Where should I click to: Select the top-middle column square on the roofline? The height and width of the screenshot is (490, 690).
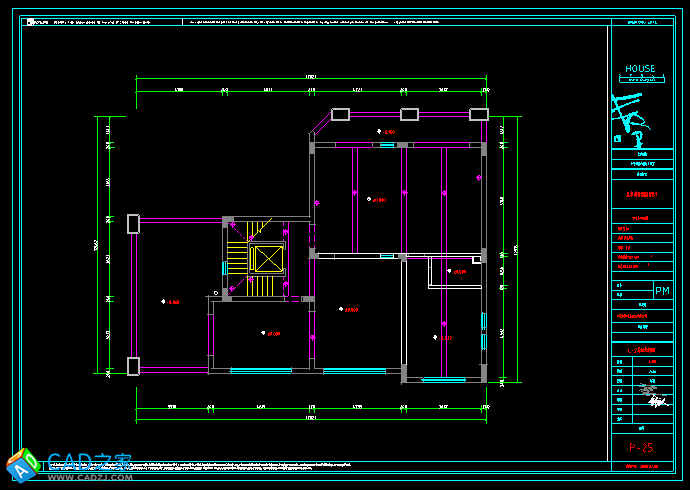(409, 114)
